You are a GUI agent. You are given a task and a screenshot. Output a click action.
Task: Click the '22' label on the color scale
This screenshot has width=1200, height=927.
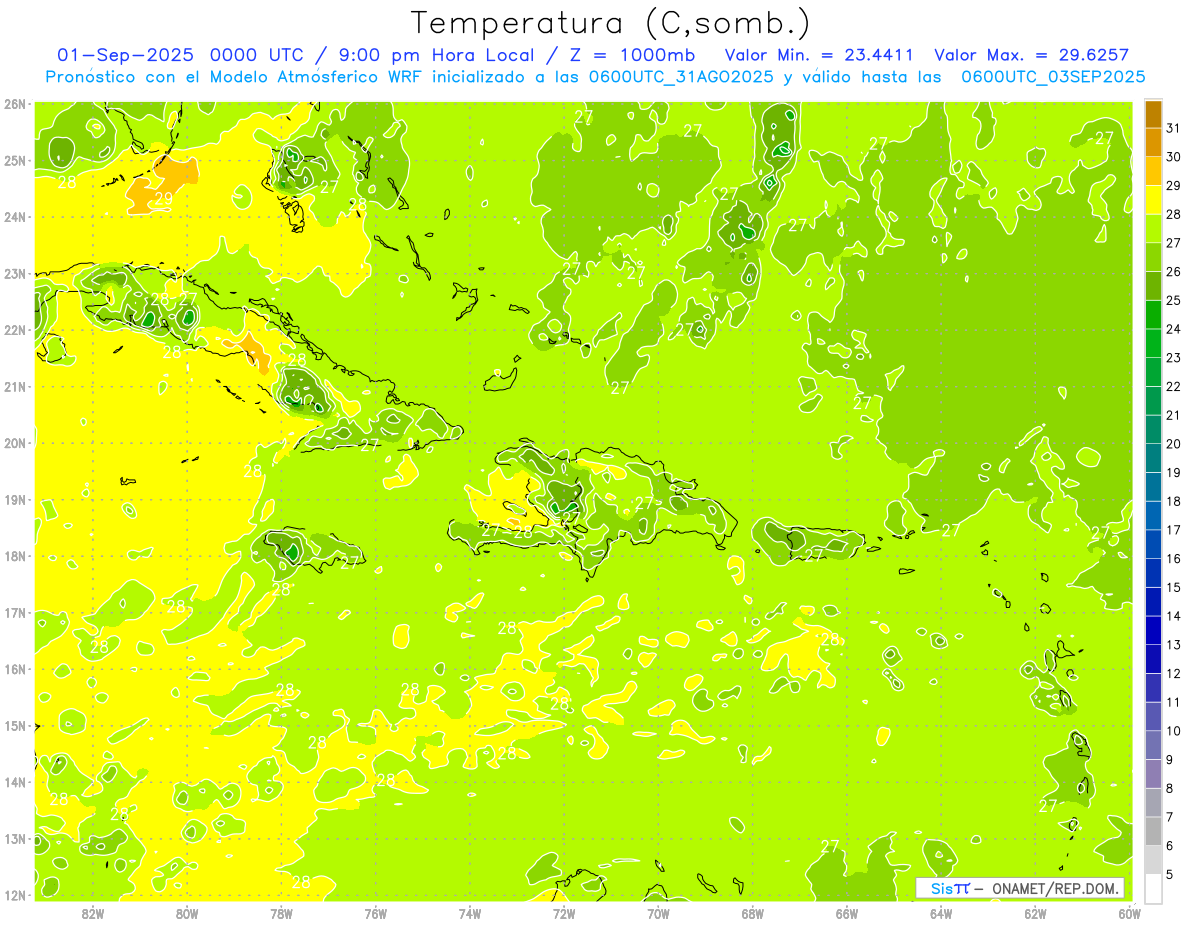pos(1174,386)
